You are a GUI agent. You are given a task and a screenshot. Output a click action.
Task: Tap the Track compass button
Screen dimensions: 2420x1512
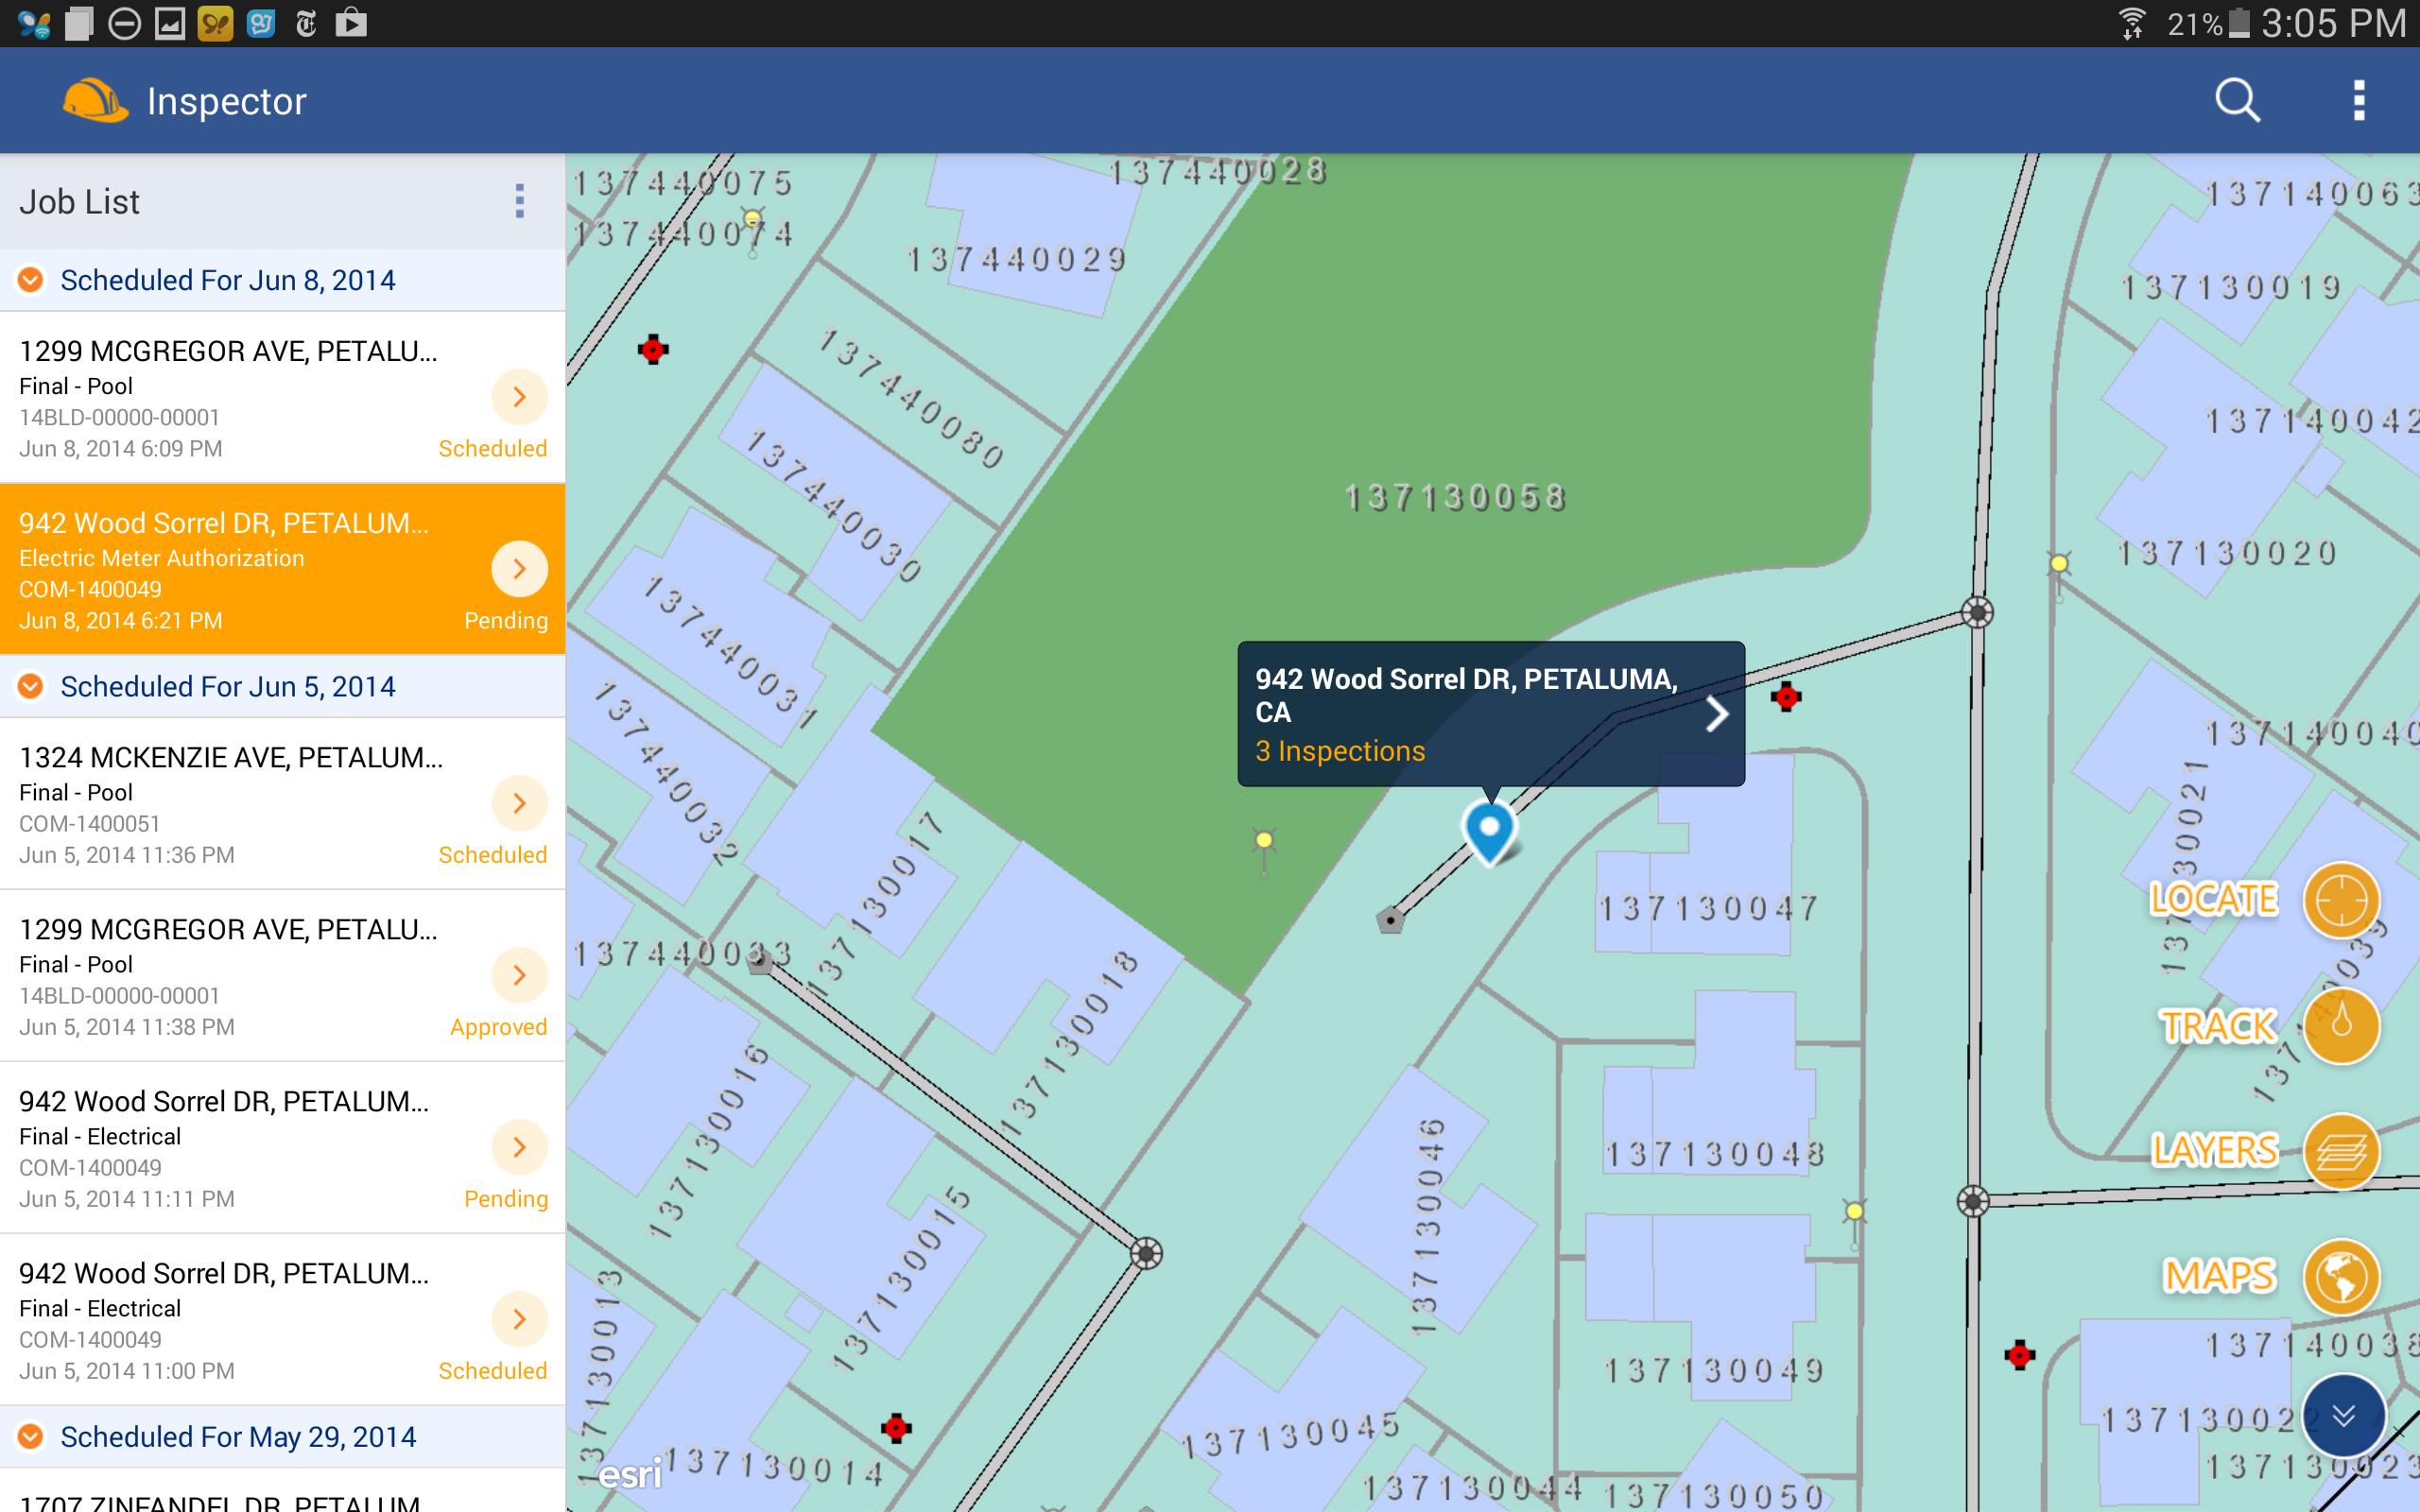(x=2341, y=1025)
